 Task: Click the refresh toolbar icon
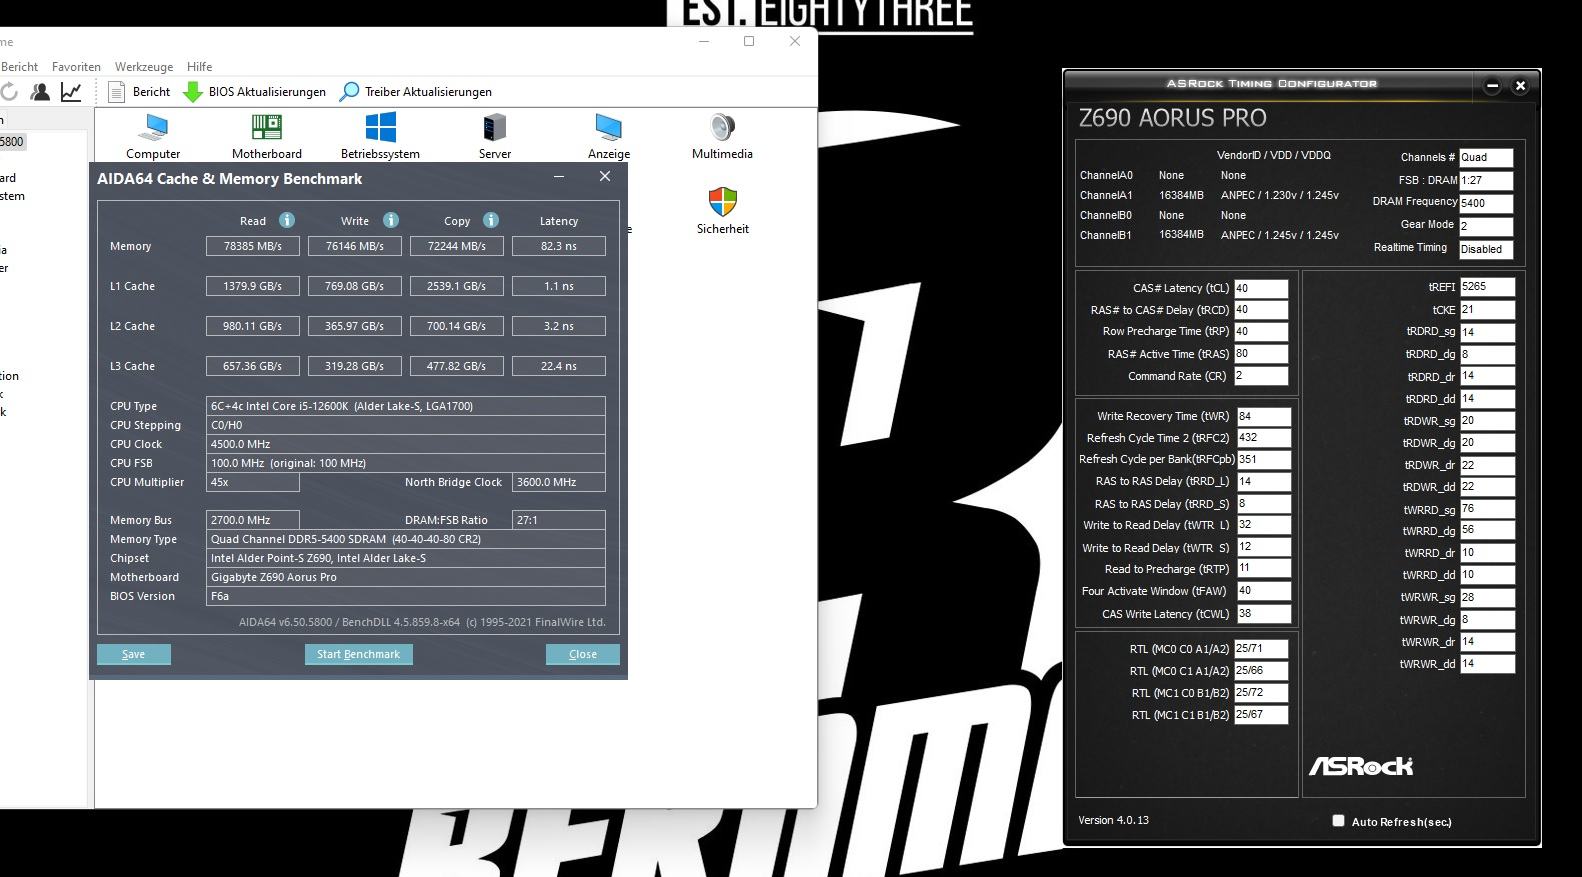(x=8, y=92)
